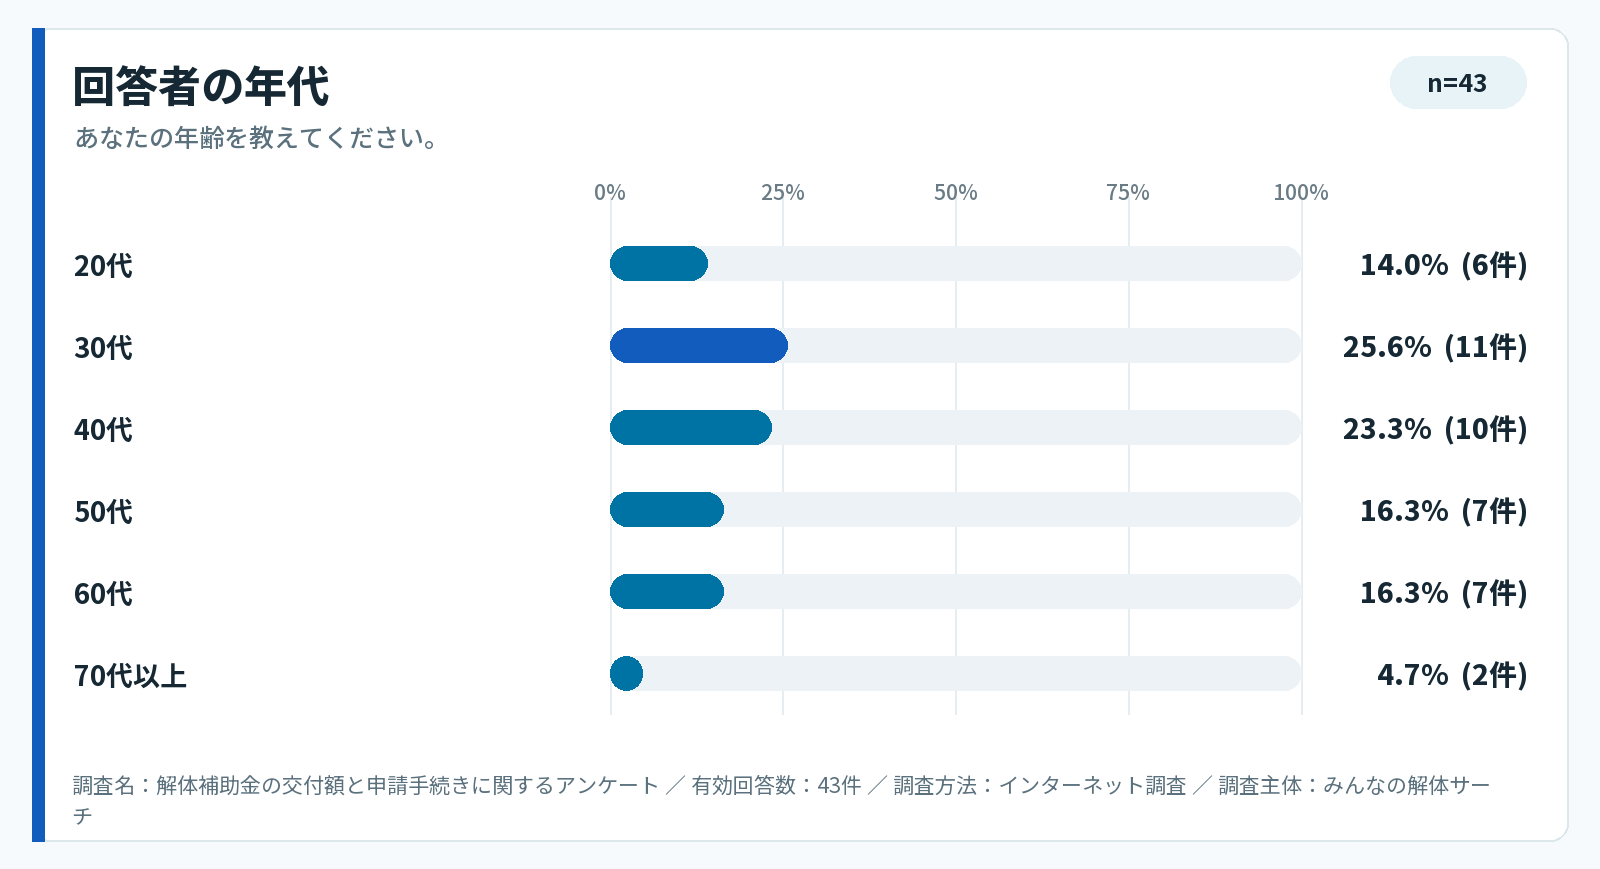Click the 20代 bar fill

659,264
